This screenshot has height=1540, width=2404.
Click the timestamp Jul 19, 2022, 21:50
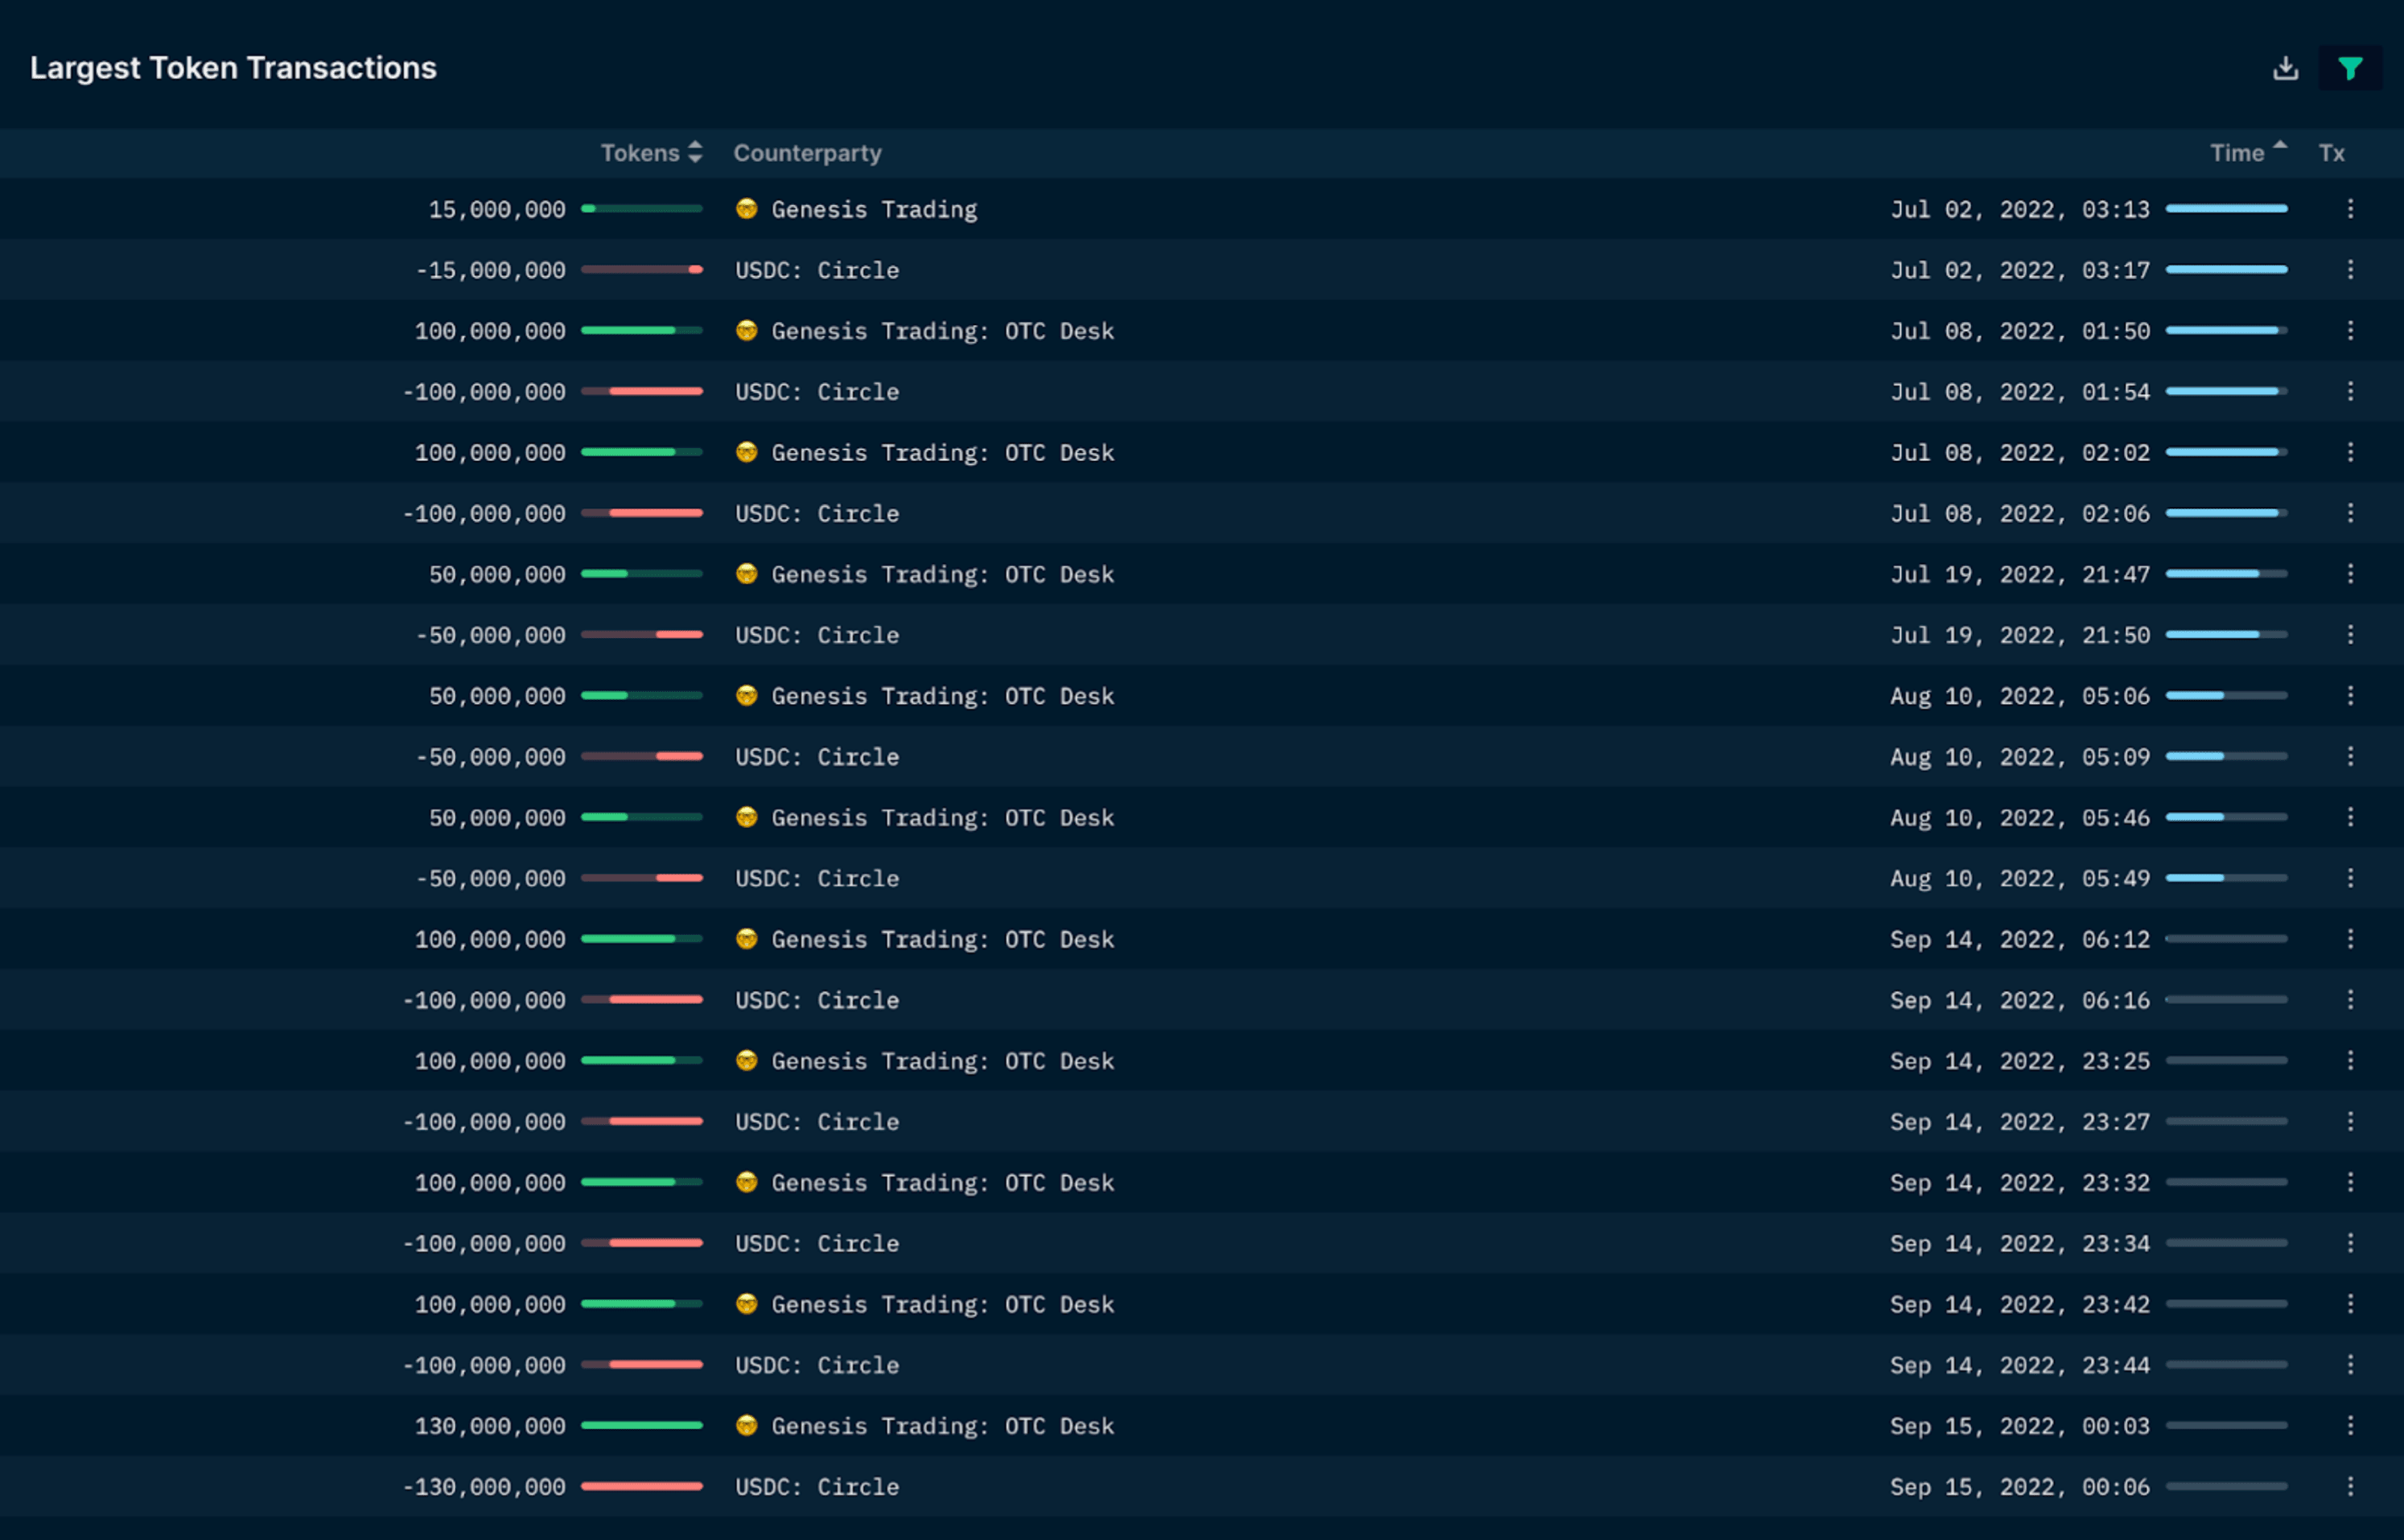pos(2019,635)
